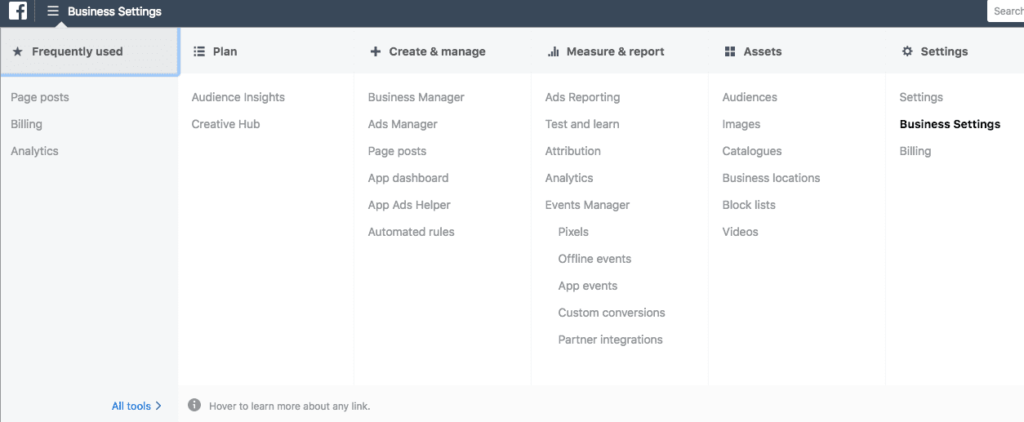Toggle the hamburger menu icon

53,11
